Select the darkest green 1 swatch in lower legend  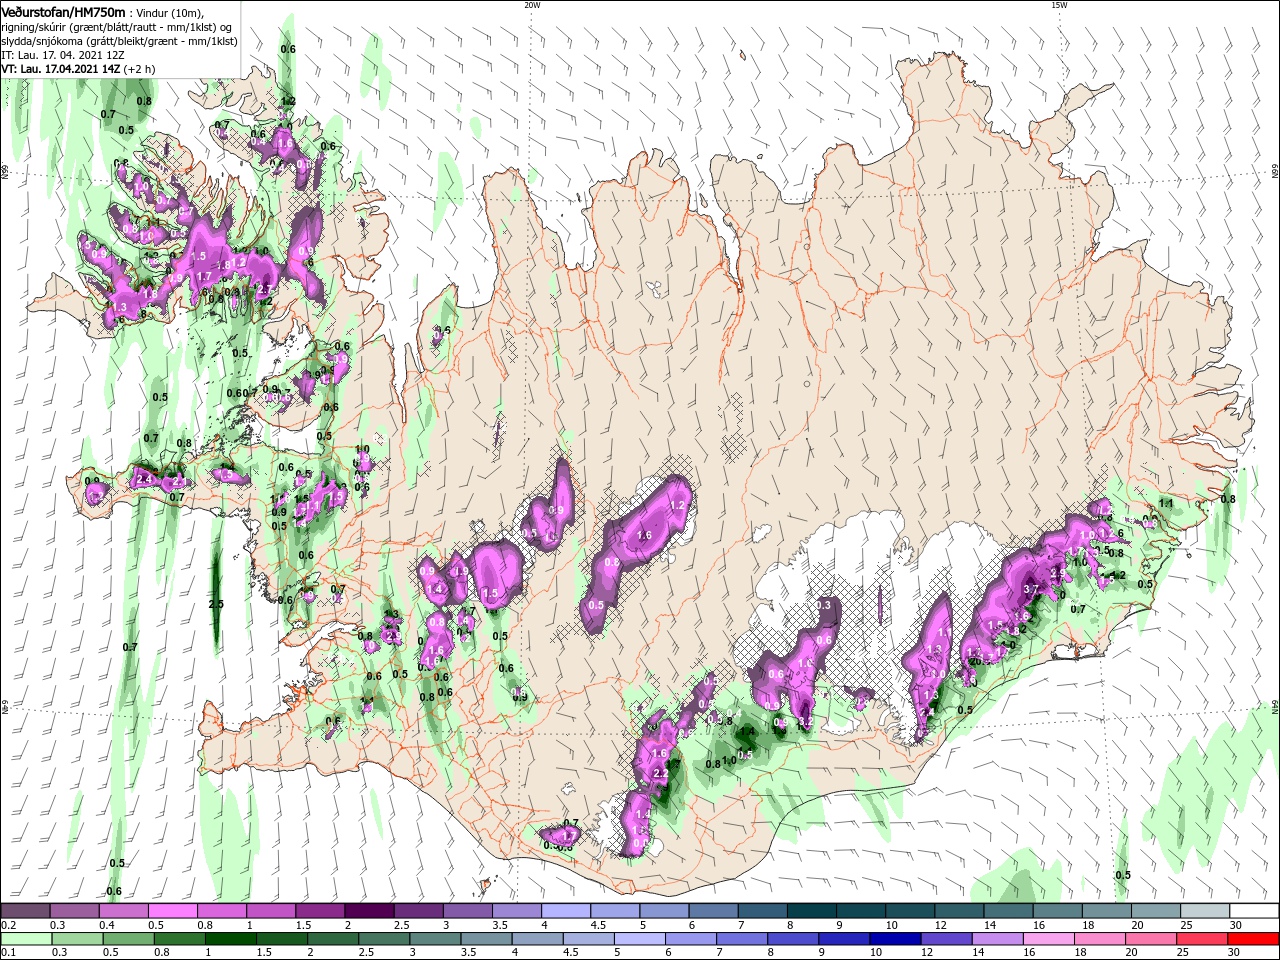click(231, 939)
